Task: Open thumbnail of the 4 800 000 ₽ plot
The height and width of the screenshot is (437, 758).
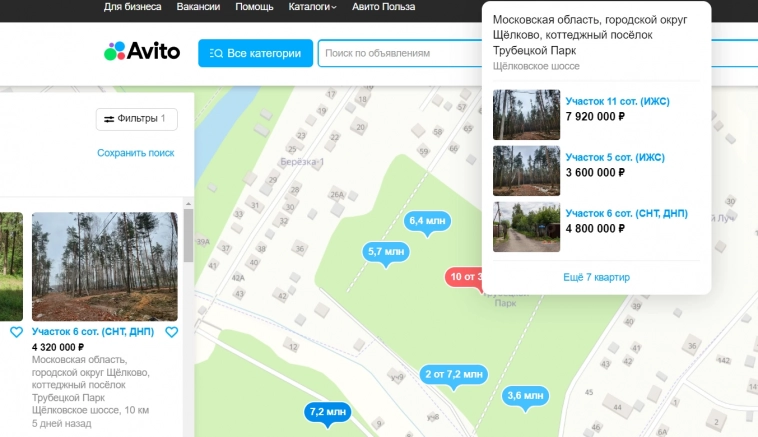Action: (526, 227)
